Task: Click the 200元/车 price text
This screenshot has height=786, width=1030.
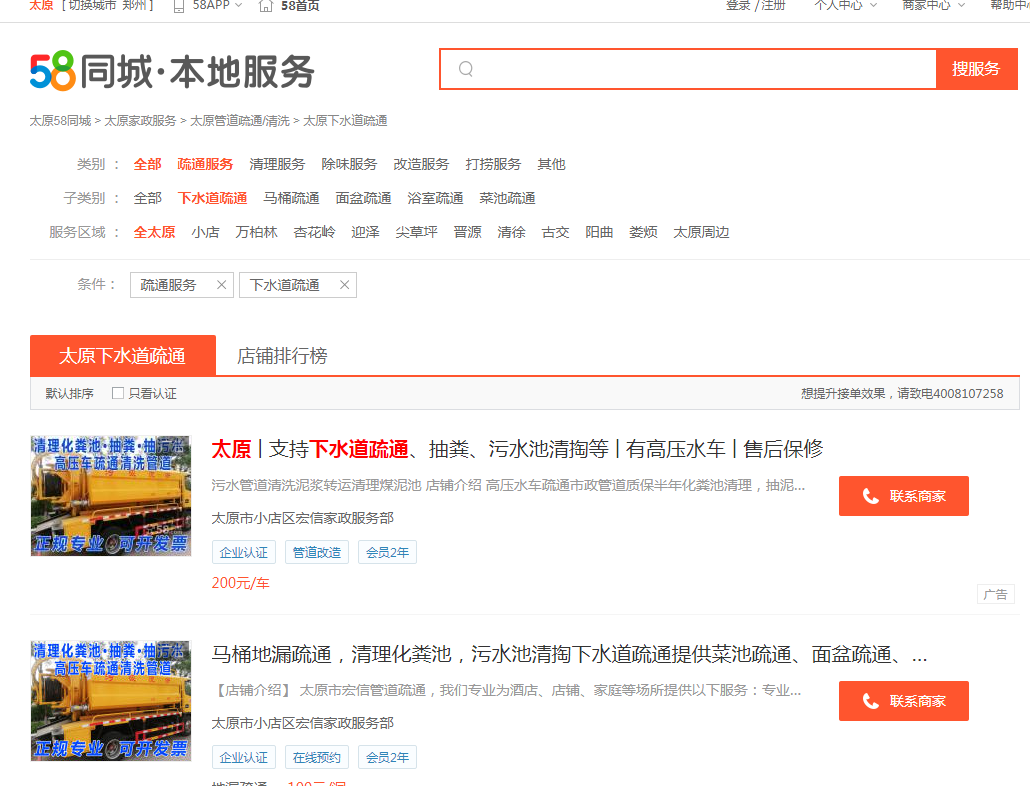Action: pyautogui.click(x=240, y=583)
